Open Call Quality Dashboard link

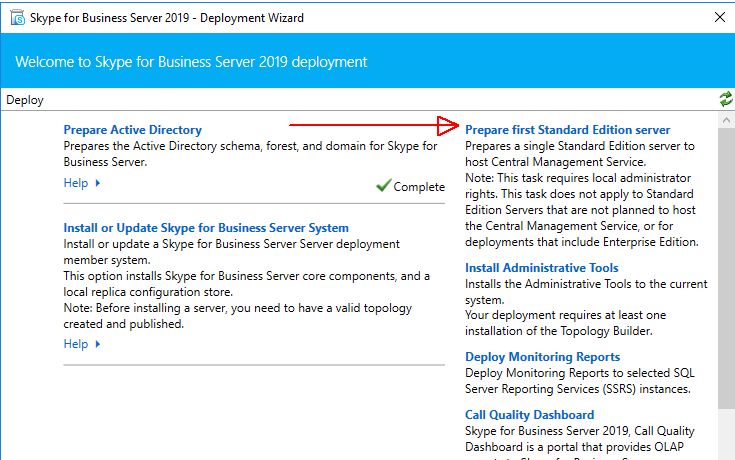(529, 415)
